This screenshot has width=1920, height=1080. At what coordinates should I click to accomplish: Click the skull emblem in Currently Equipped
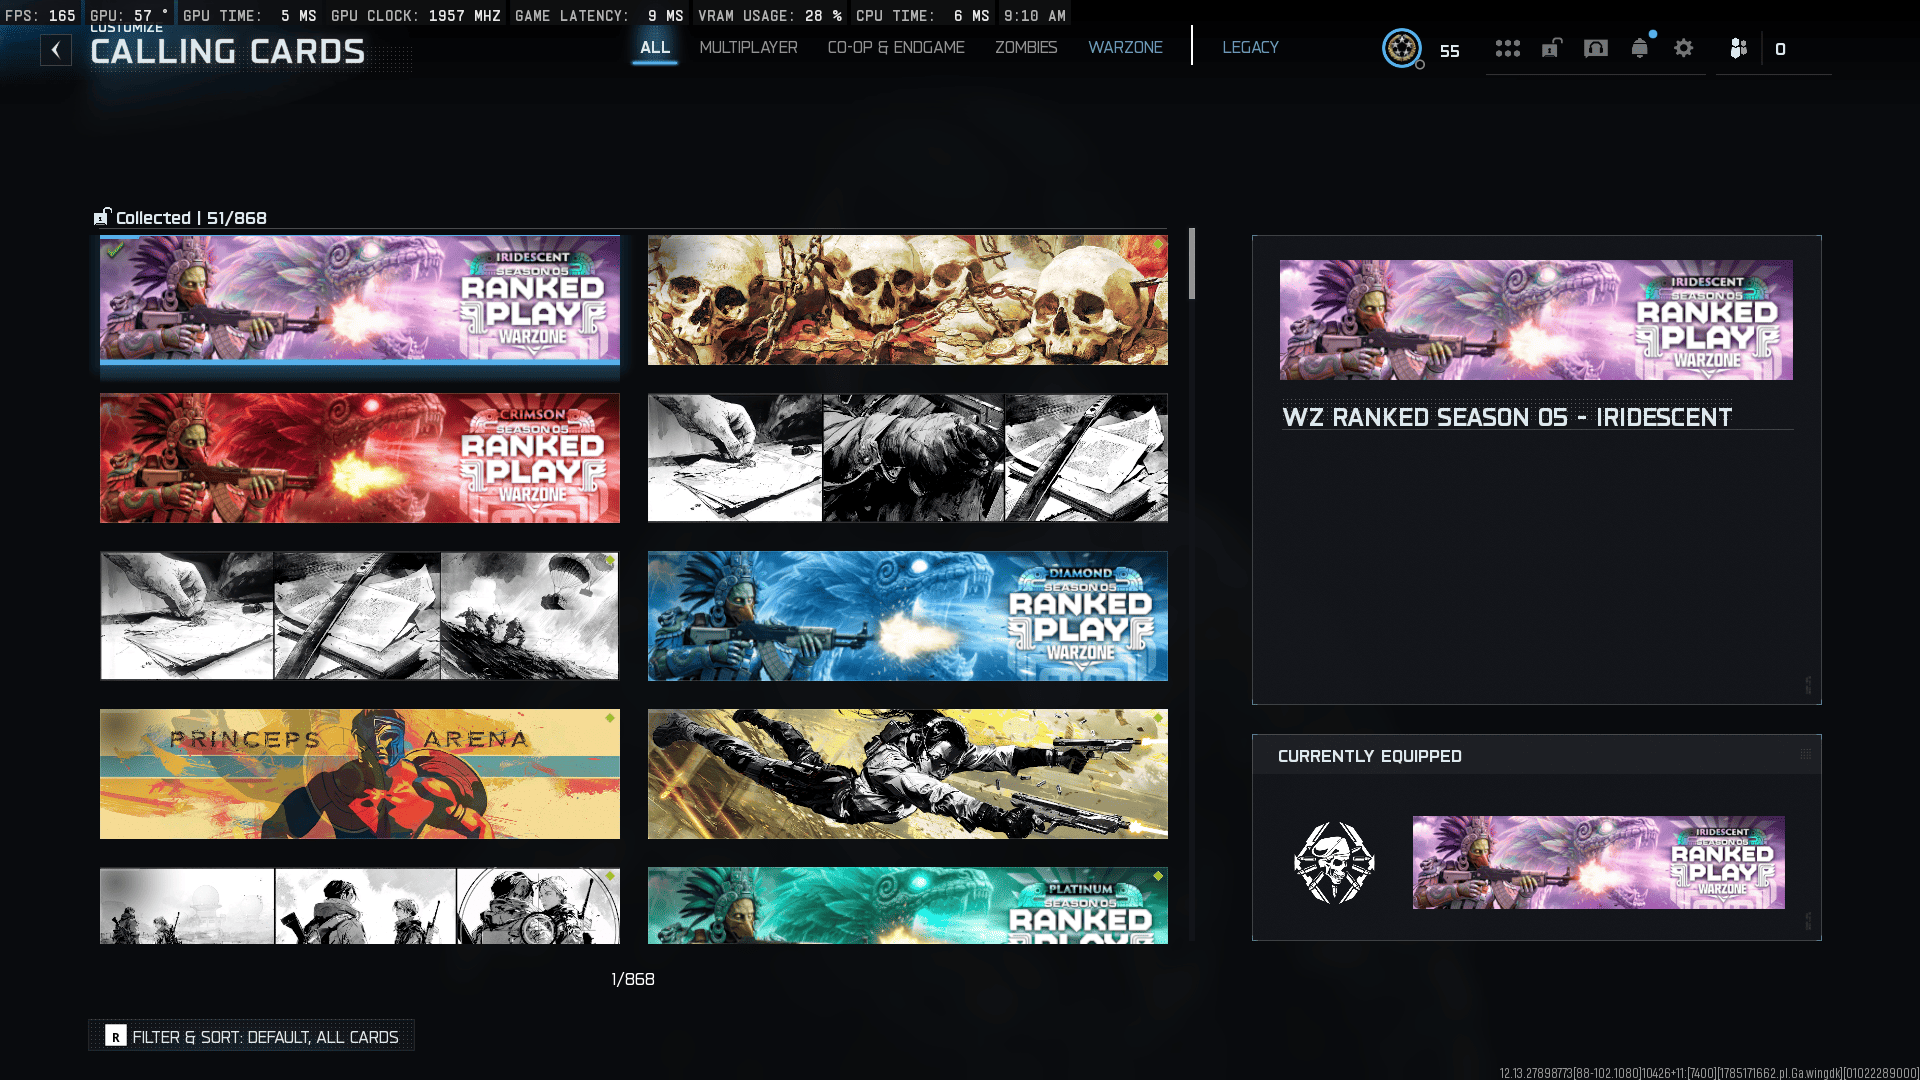point(1334,862)
